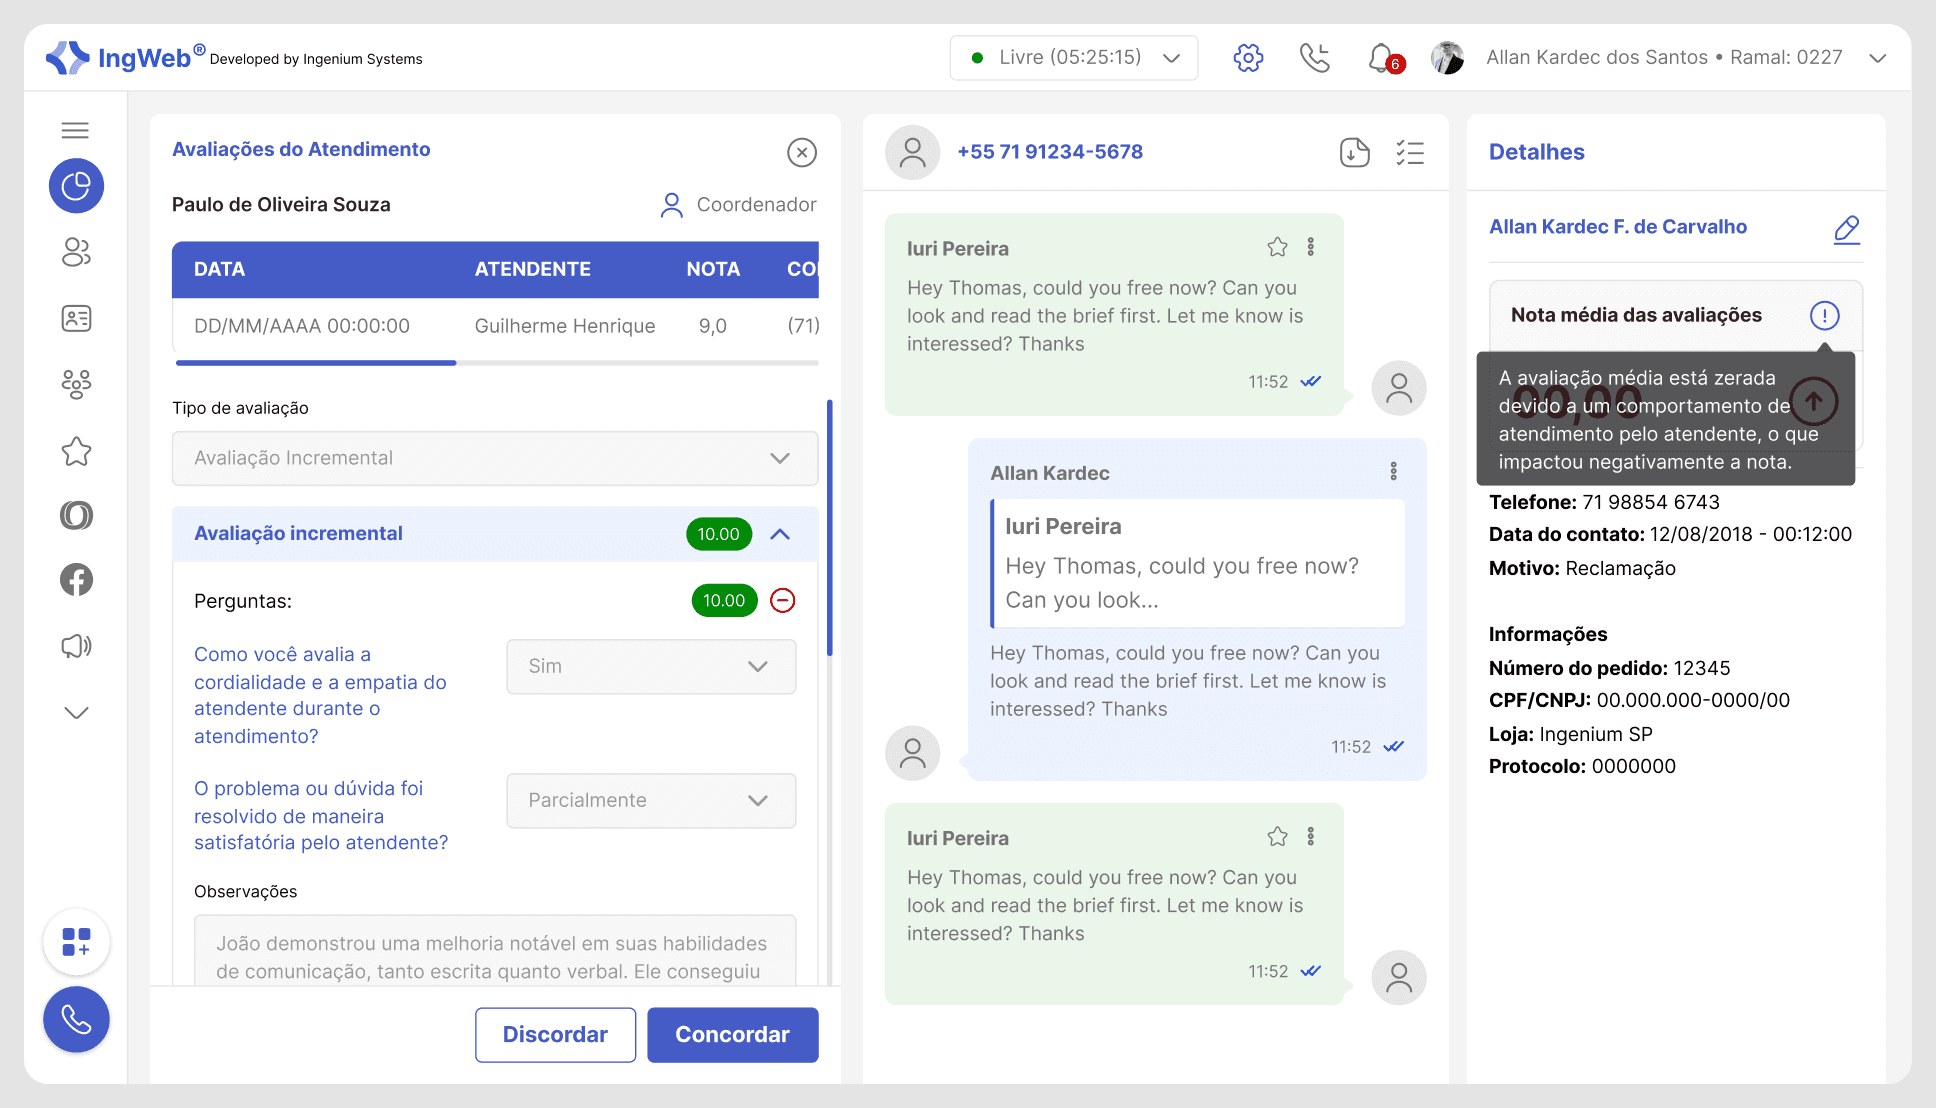Edit Allan Kardec F. de Carvalho pencil icon

(x=1847, y=229)
